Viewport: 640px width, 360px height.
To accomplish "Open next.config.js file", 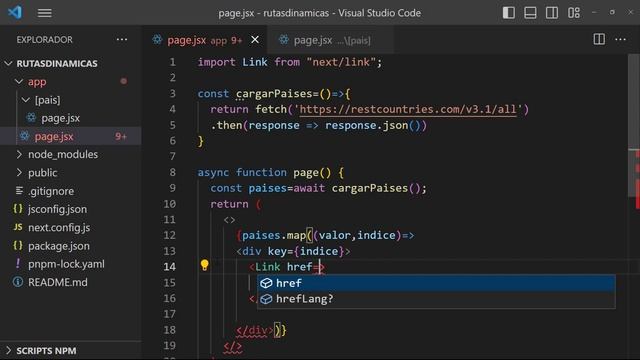I will (59, 227).
